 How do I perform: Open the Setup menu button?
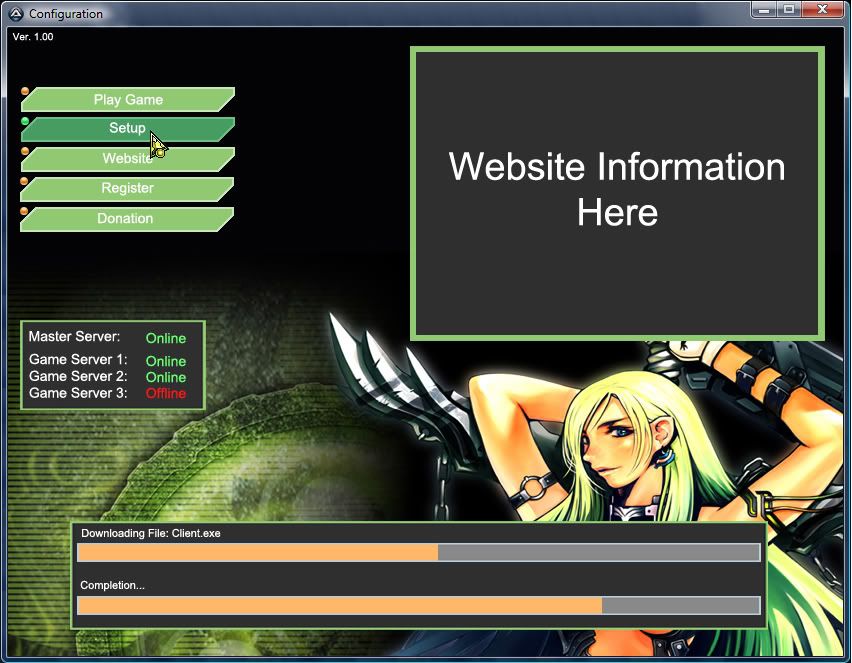tap(128, 129)
